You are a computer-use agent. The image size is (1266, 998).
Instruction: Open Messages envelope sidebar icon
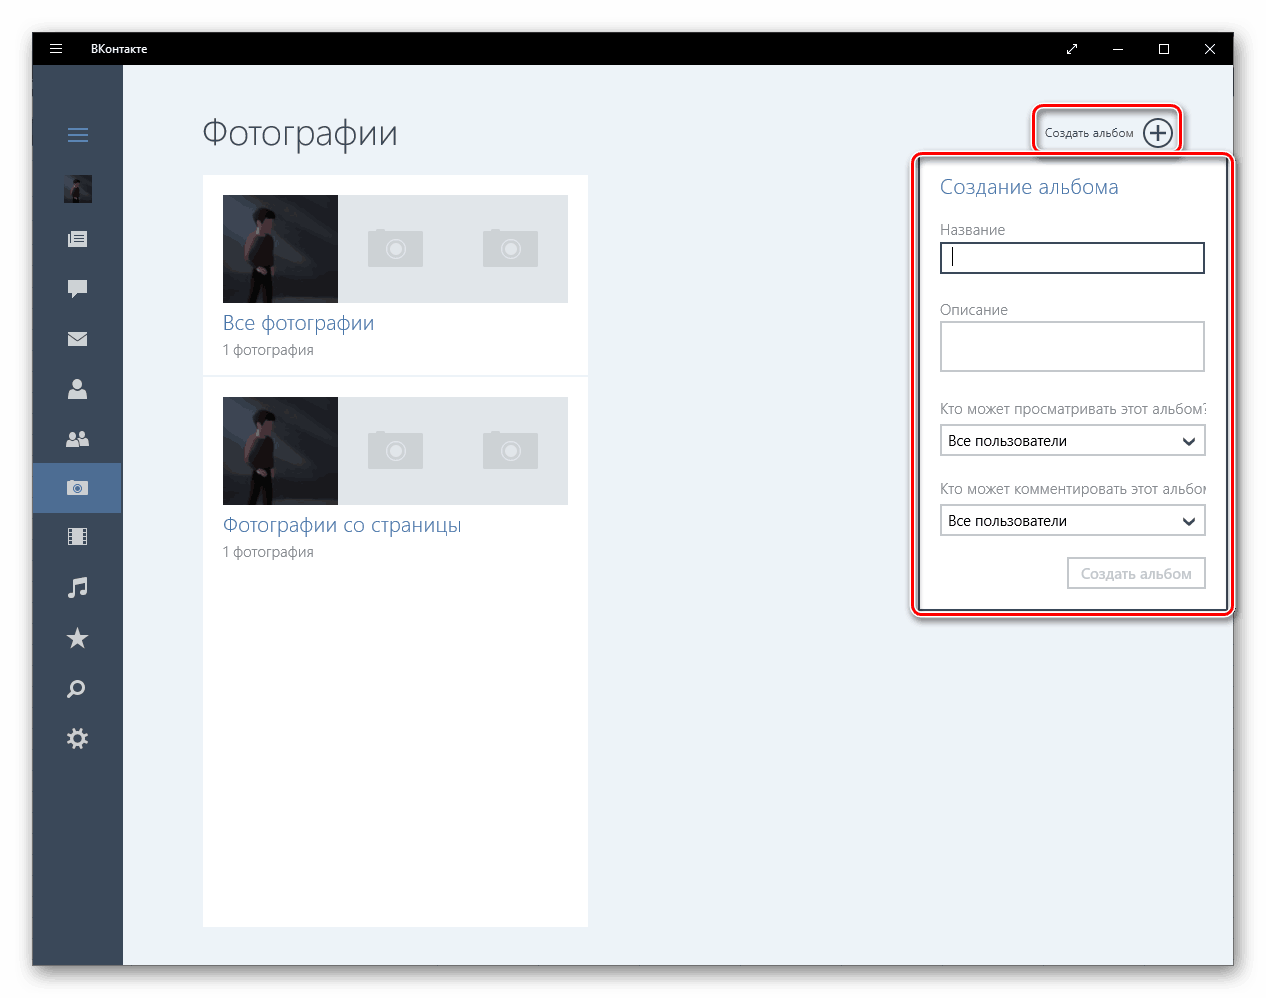78,339
